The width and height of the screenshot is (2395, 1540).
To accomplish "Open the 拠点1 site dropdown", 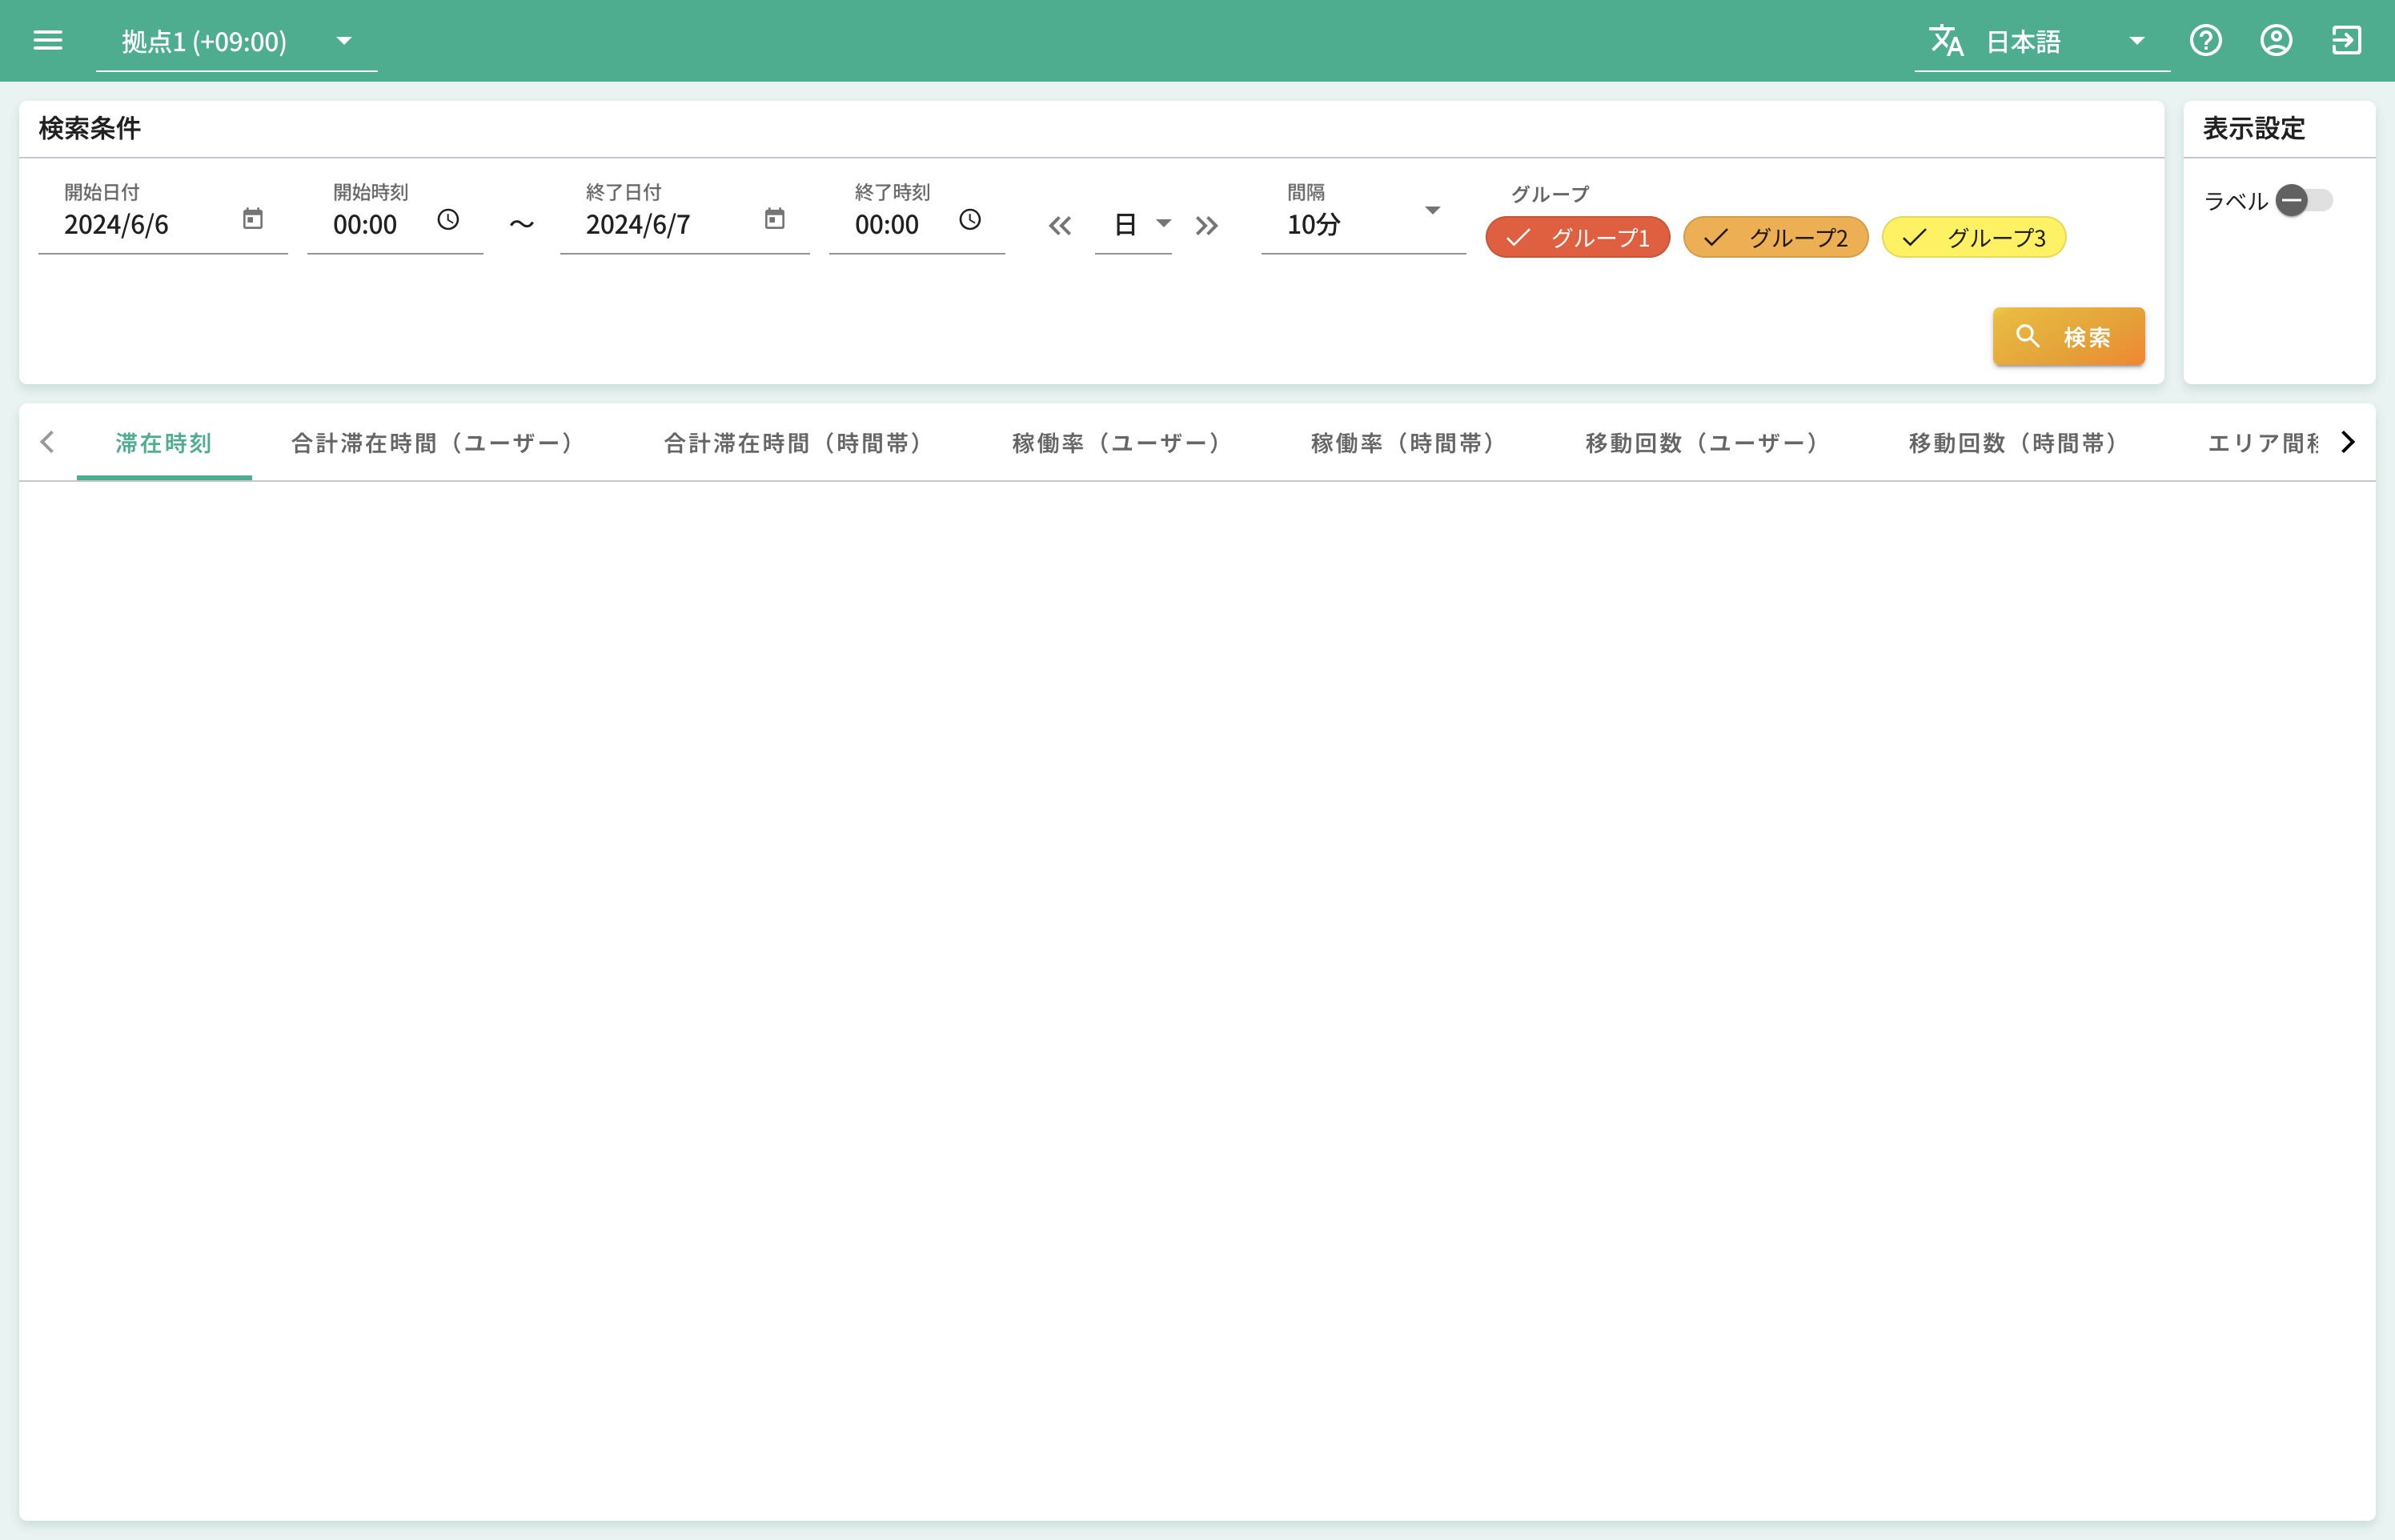I will (344, 41).
